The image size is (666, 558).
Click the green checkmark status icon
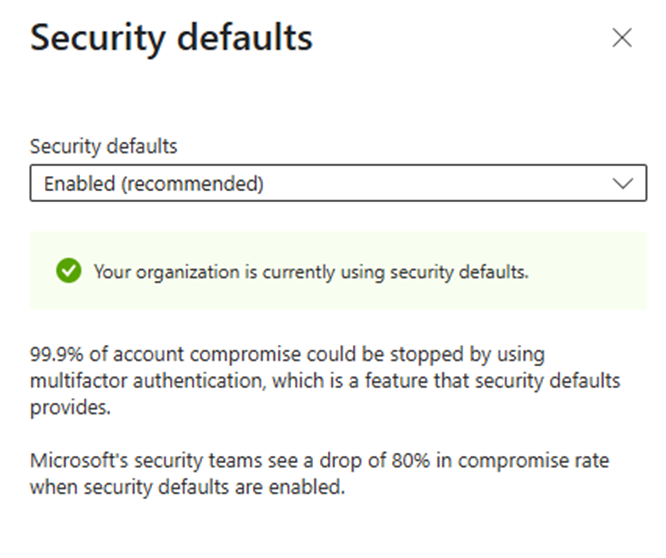(68, 271)
